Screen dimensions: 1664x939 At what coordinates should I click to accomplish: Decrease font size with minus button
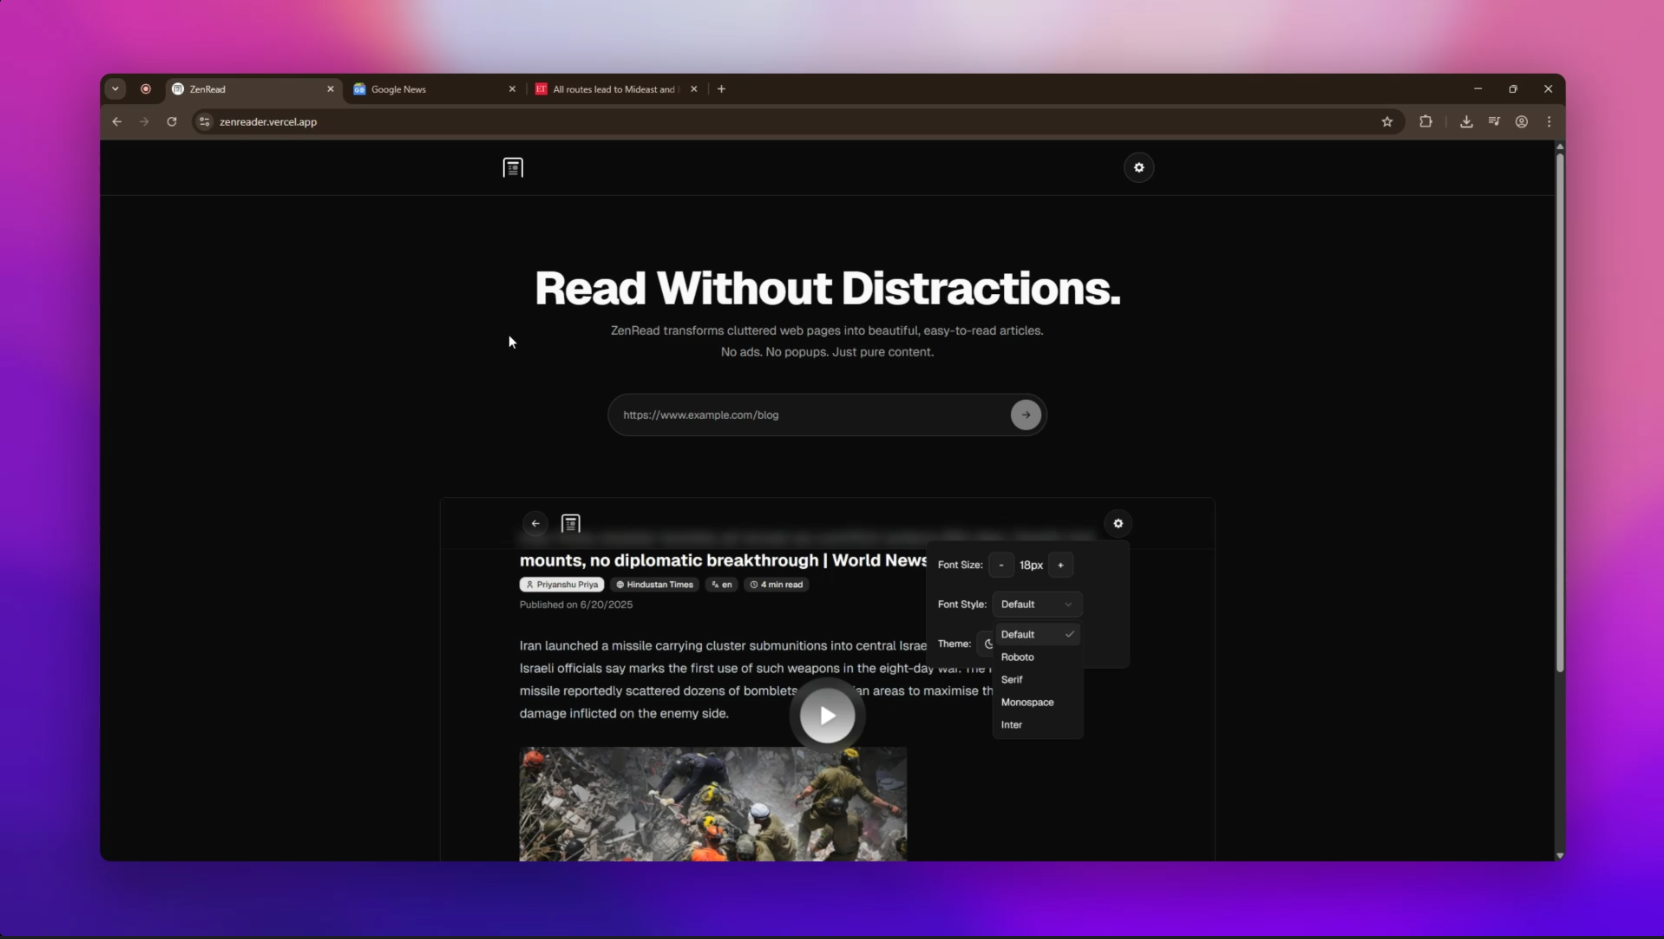1001,565
